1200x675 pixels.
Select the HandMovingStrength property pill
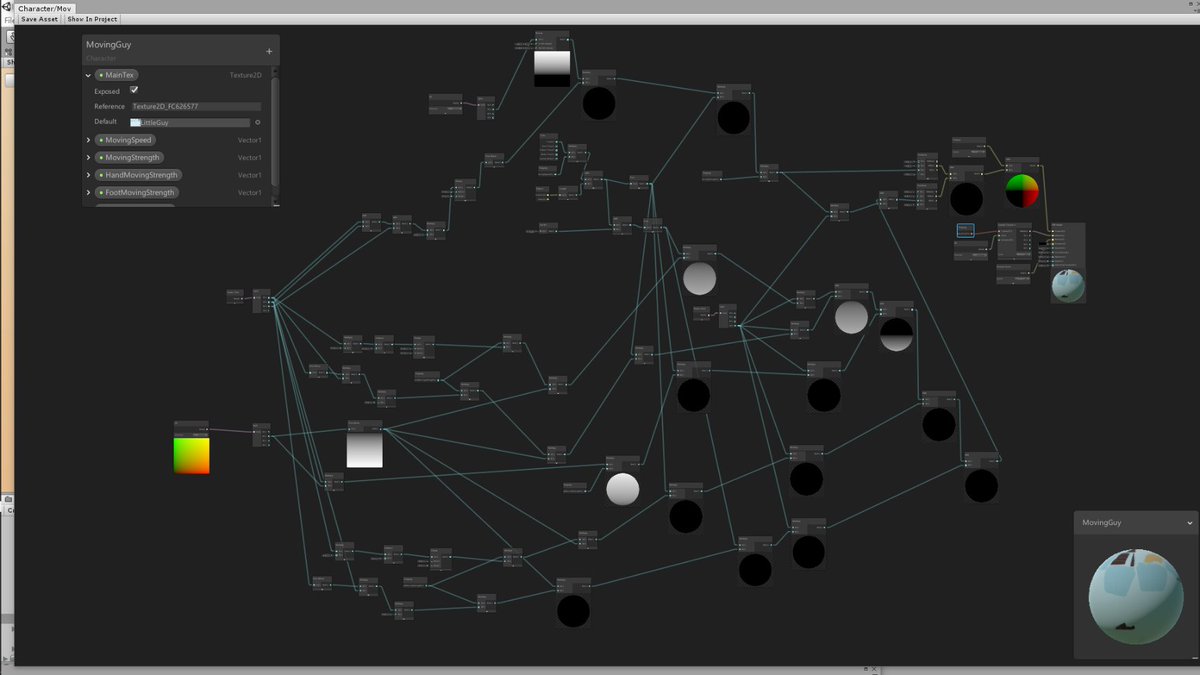click(x=138, y=175)
